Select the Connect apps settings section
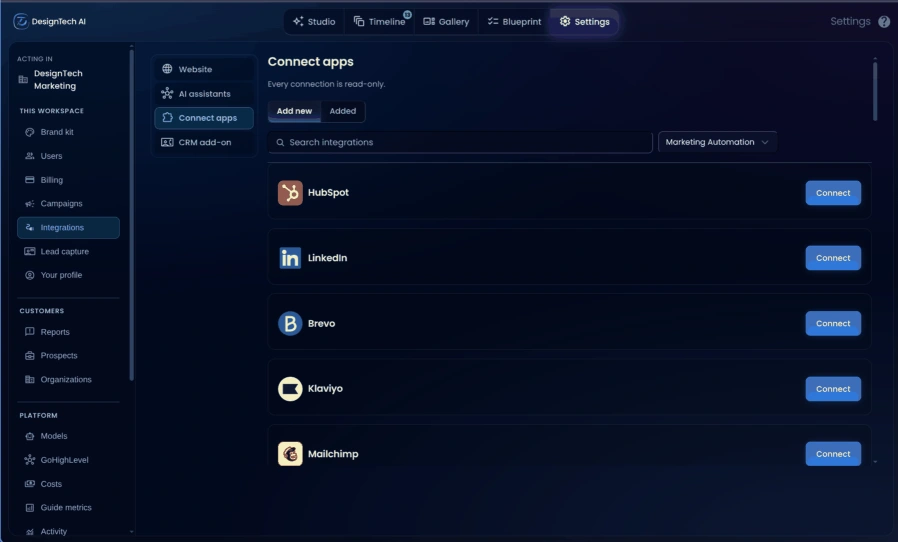Image resolution: width=898 pixels, height=542 pixels. [x=204, y=118]
